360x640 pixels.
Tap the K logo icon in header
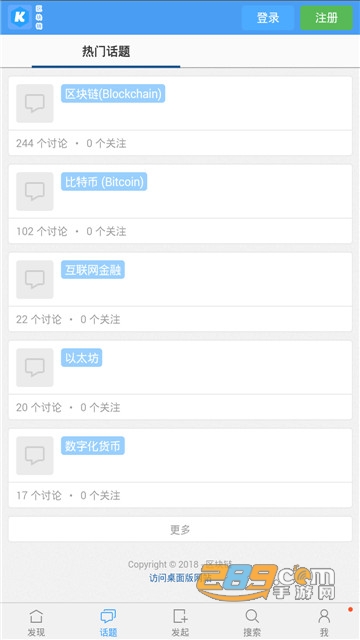20,17
